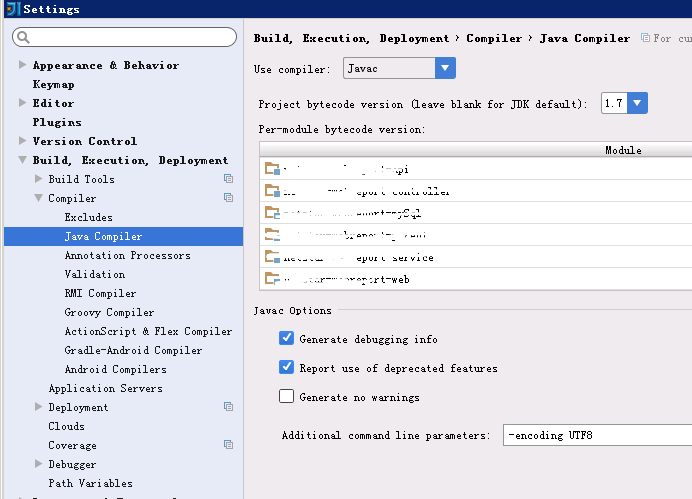The height and width of the screenshot is (499, 692).
Task: Click project-level icon beside Coverage item
Action: 228,445
